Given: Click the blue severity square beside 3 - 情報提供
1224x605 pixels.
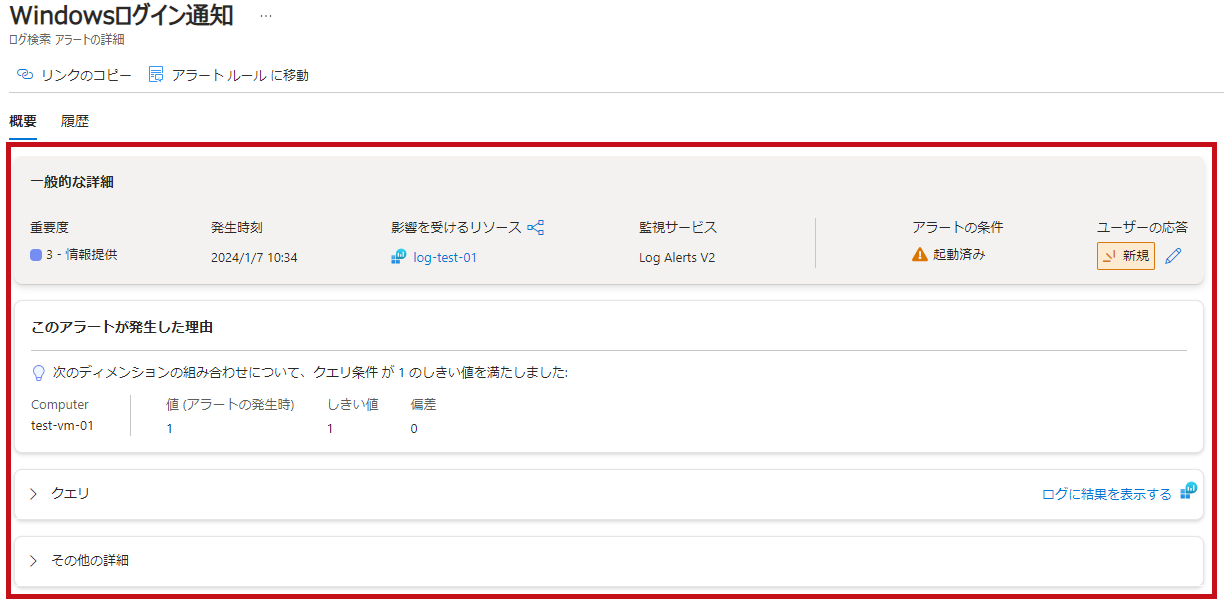Looking at the screenshot, I should 36,255.
